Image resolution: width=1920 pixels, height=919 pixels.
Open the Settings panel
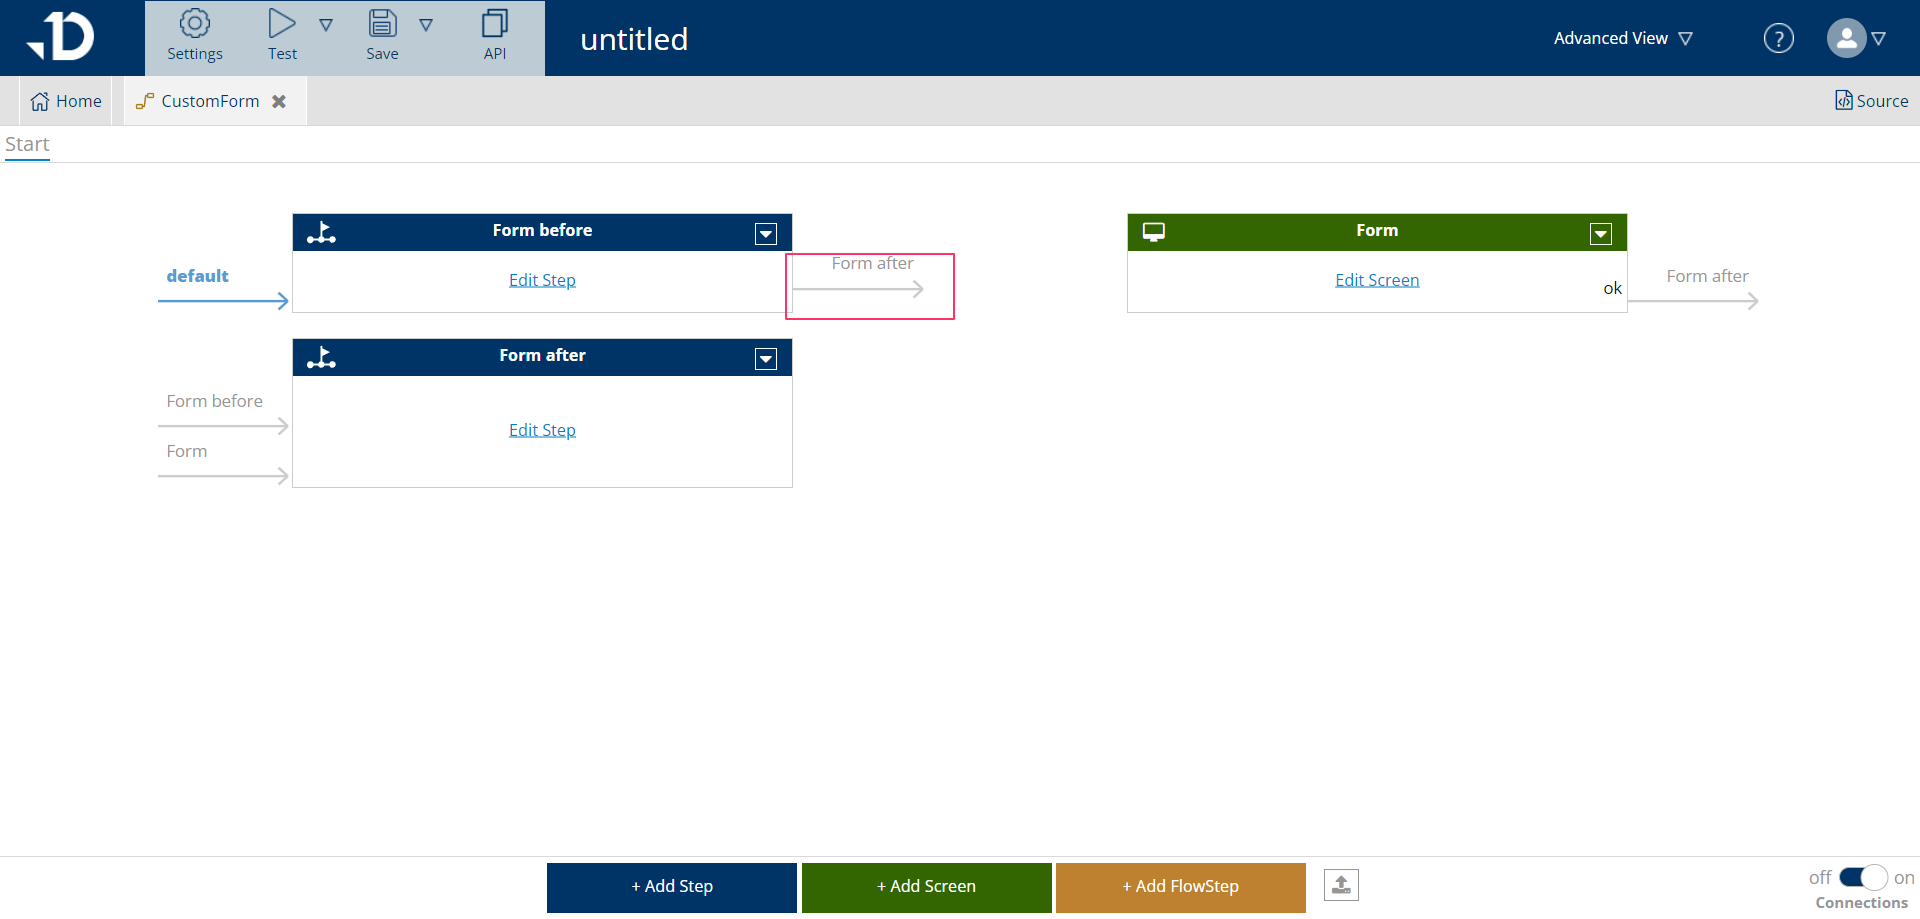[x=194, y=37]
